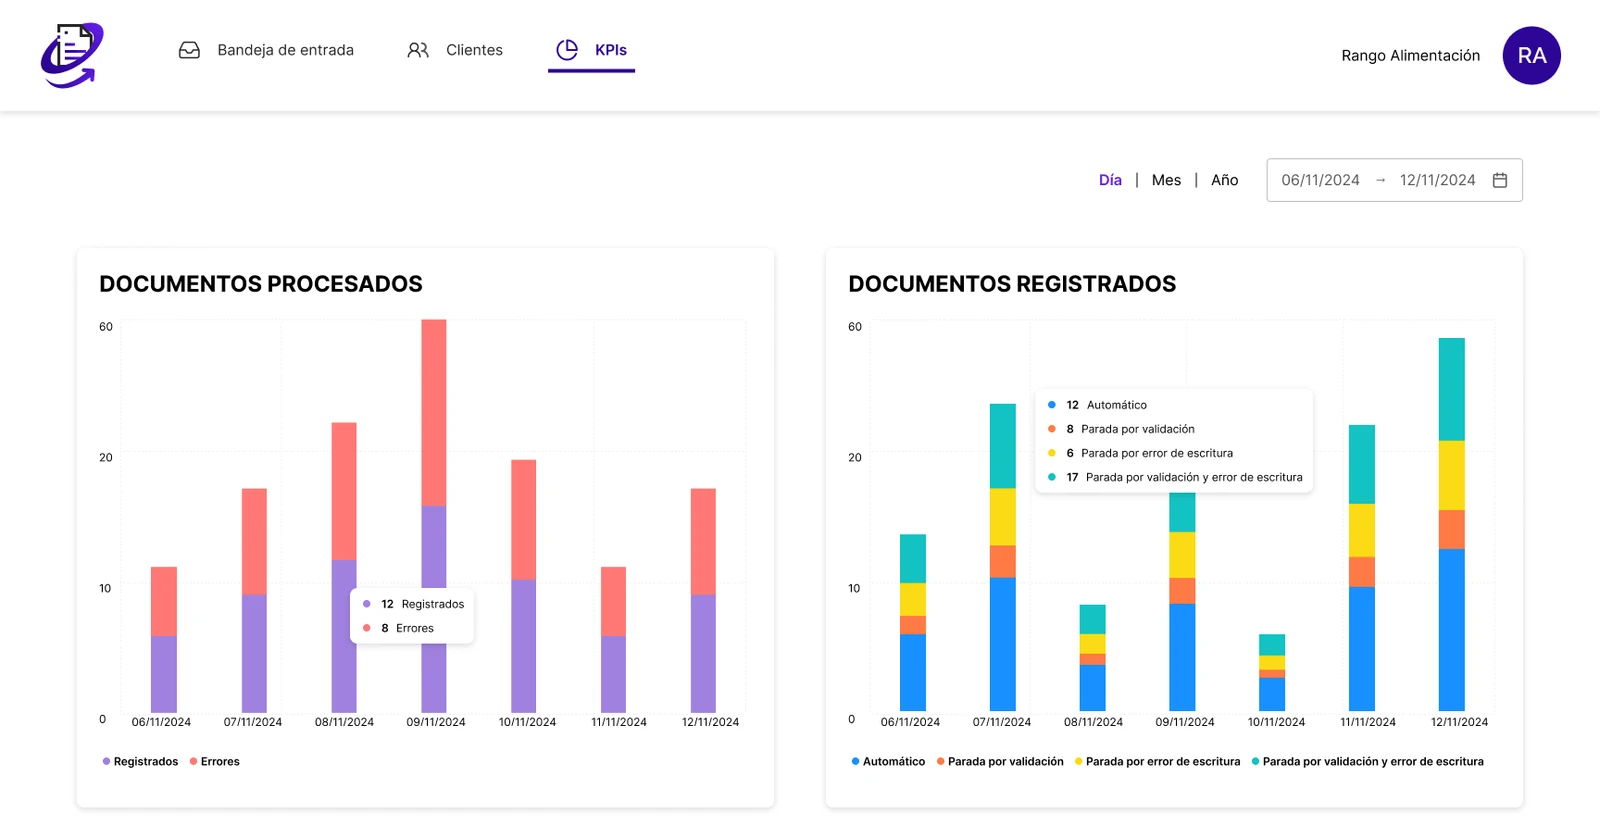Toggle Parada por validación legend series
This screenshot has height=838, width=1600.
pos(1000,762)
